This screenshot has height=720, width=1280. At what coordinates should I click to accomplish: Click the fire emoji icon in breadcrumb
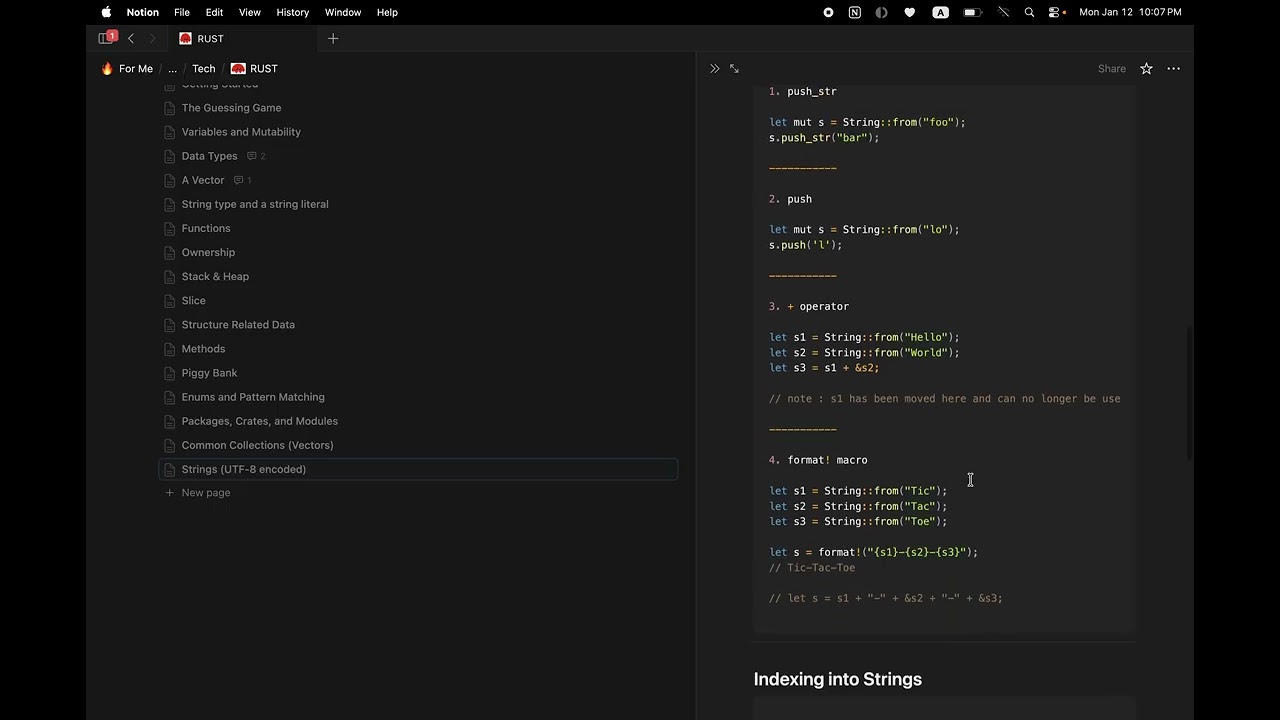click(107, 69)
